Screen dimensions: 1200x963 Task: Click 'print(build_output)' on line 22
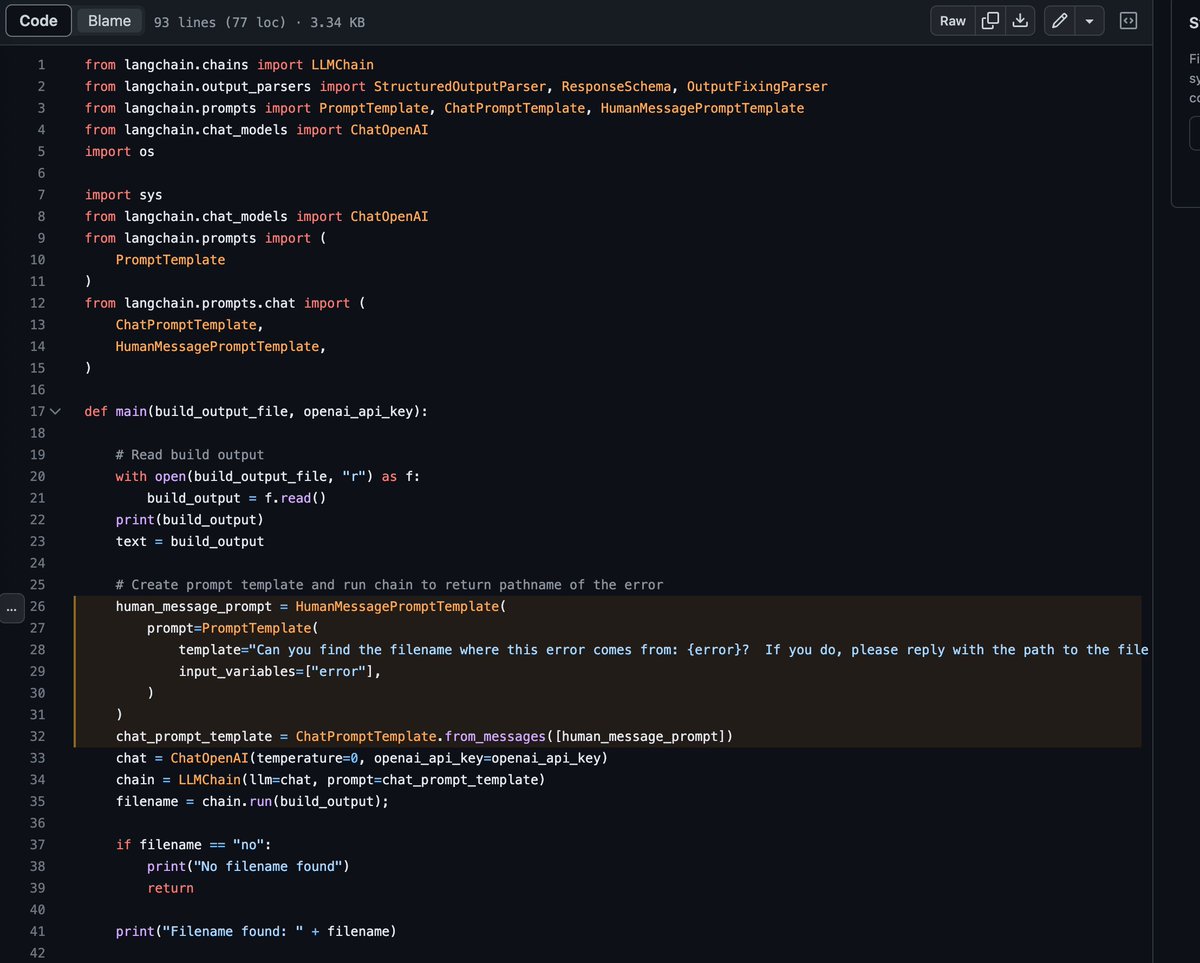190,520
